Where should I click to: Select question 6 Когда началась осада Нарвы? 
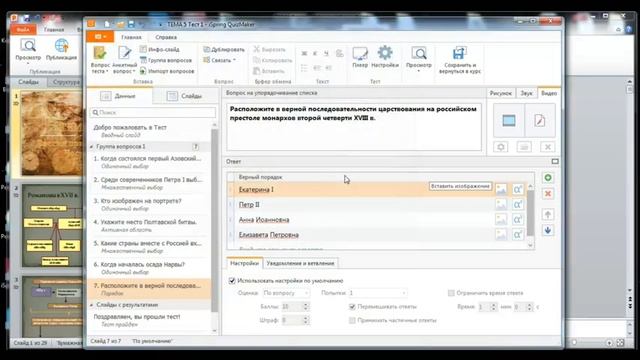pyautogui.click(x=149, y=268)
